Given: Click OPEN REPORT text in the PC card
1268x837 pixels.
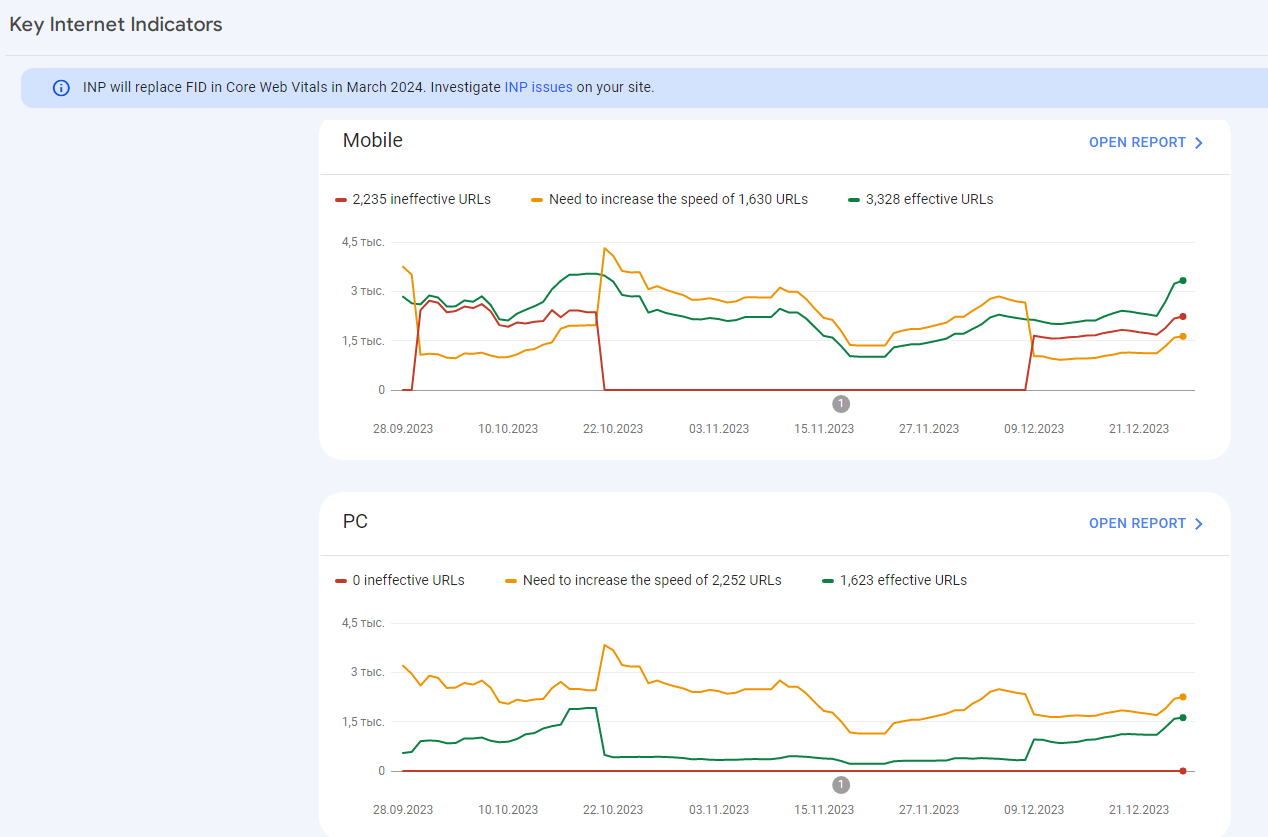Looking at the screenshot, I should tap(1137, 523).
